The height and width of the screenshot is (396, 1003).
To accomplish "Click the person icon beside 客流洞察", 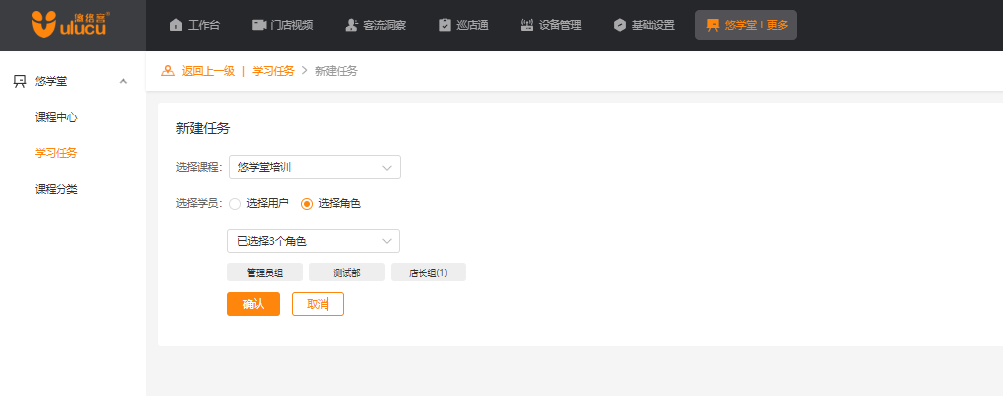I will tap(351, 26).
